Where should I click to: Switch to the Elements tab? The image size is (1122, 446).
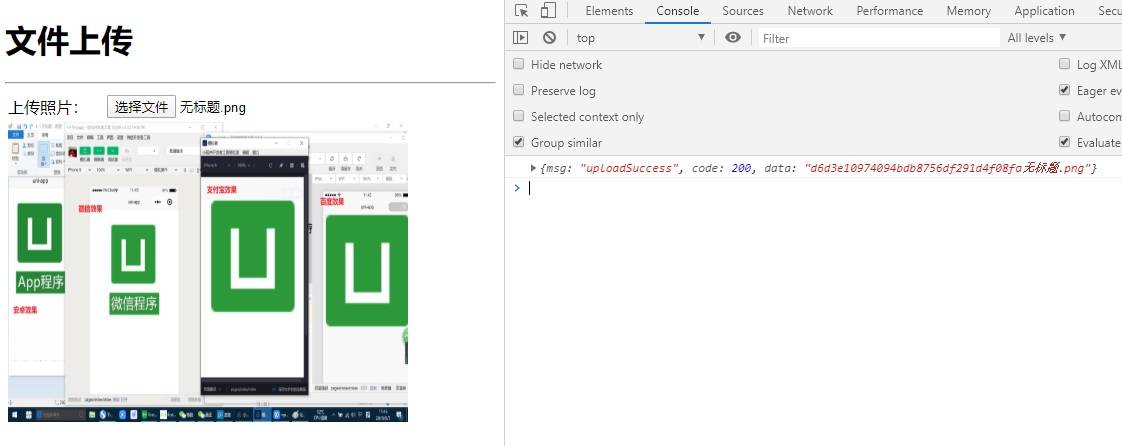point(609,11)
